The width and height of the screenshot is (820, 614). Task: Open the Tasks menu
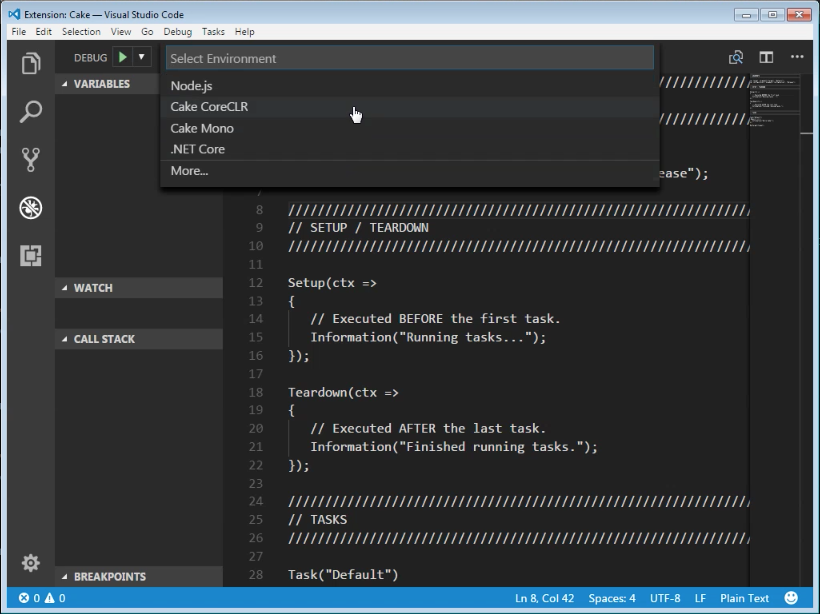(x=213, y=32)
